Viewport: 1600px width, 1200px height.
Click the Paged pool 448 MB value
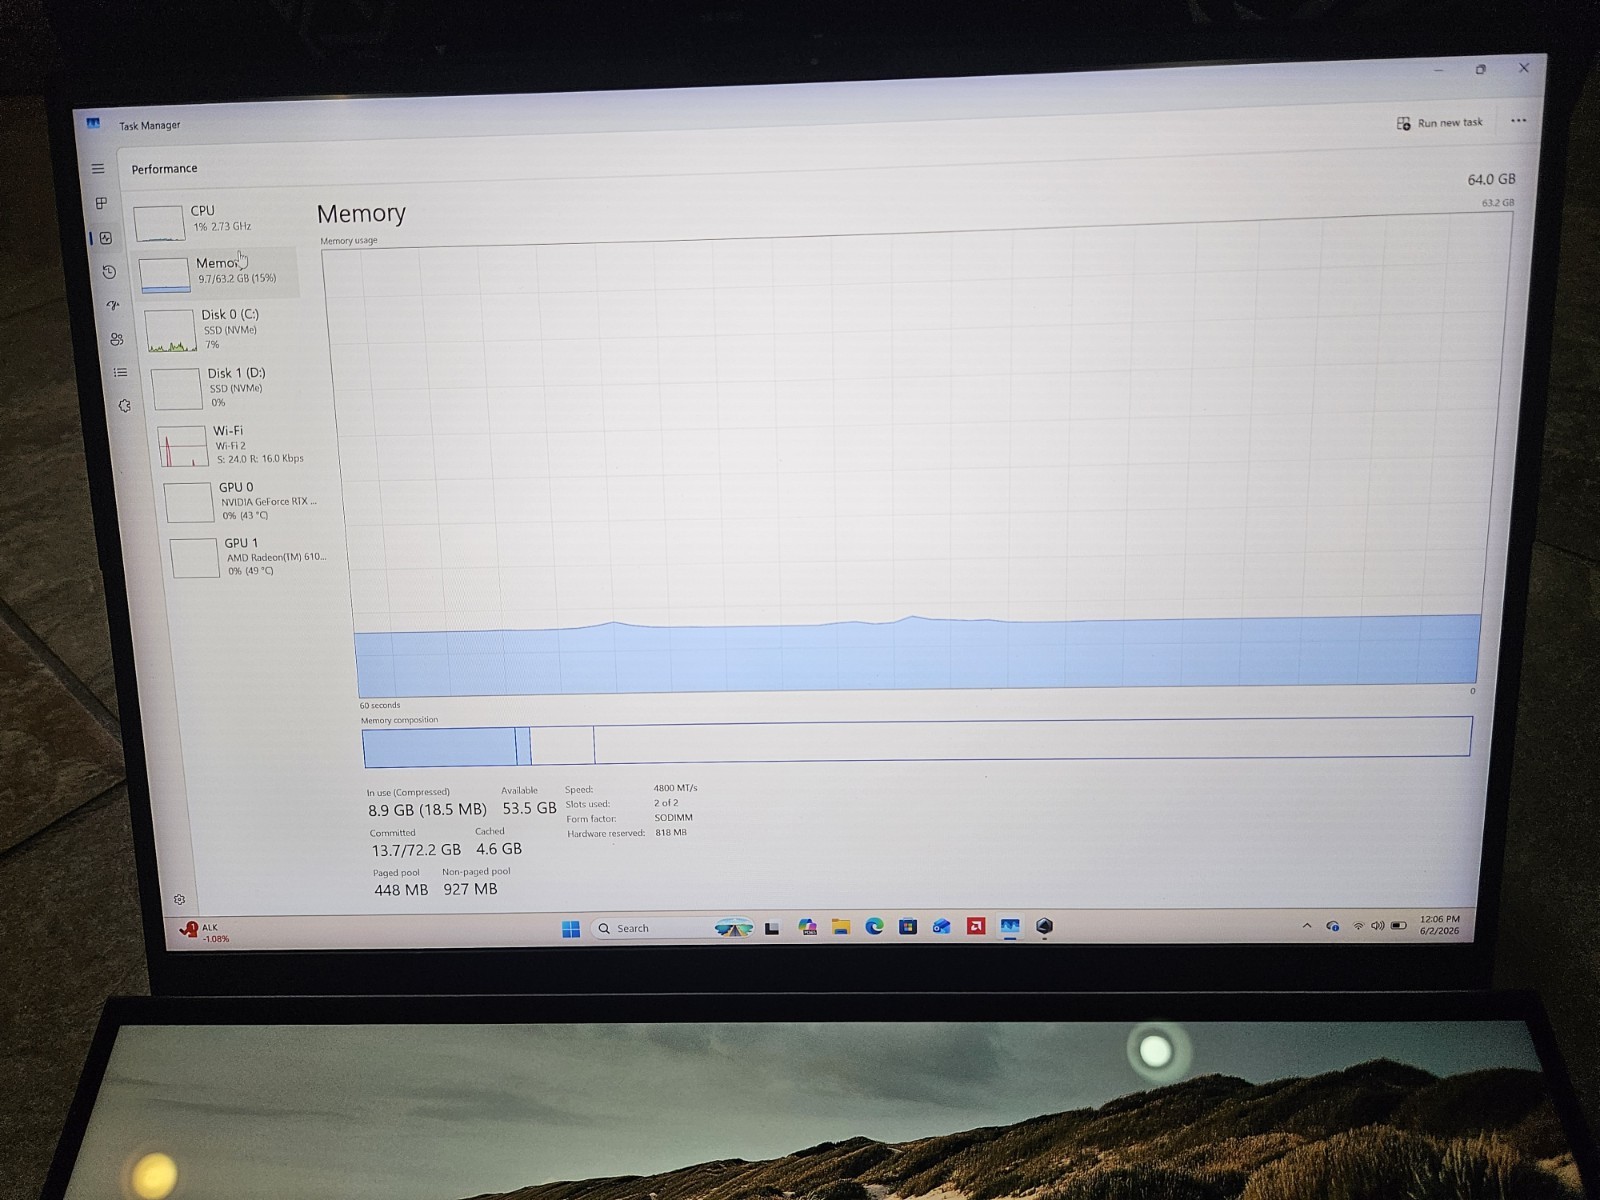[401, 890]
